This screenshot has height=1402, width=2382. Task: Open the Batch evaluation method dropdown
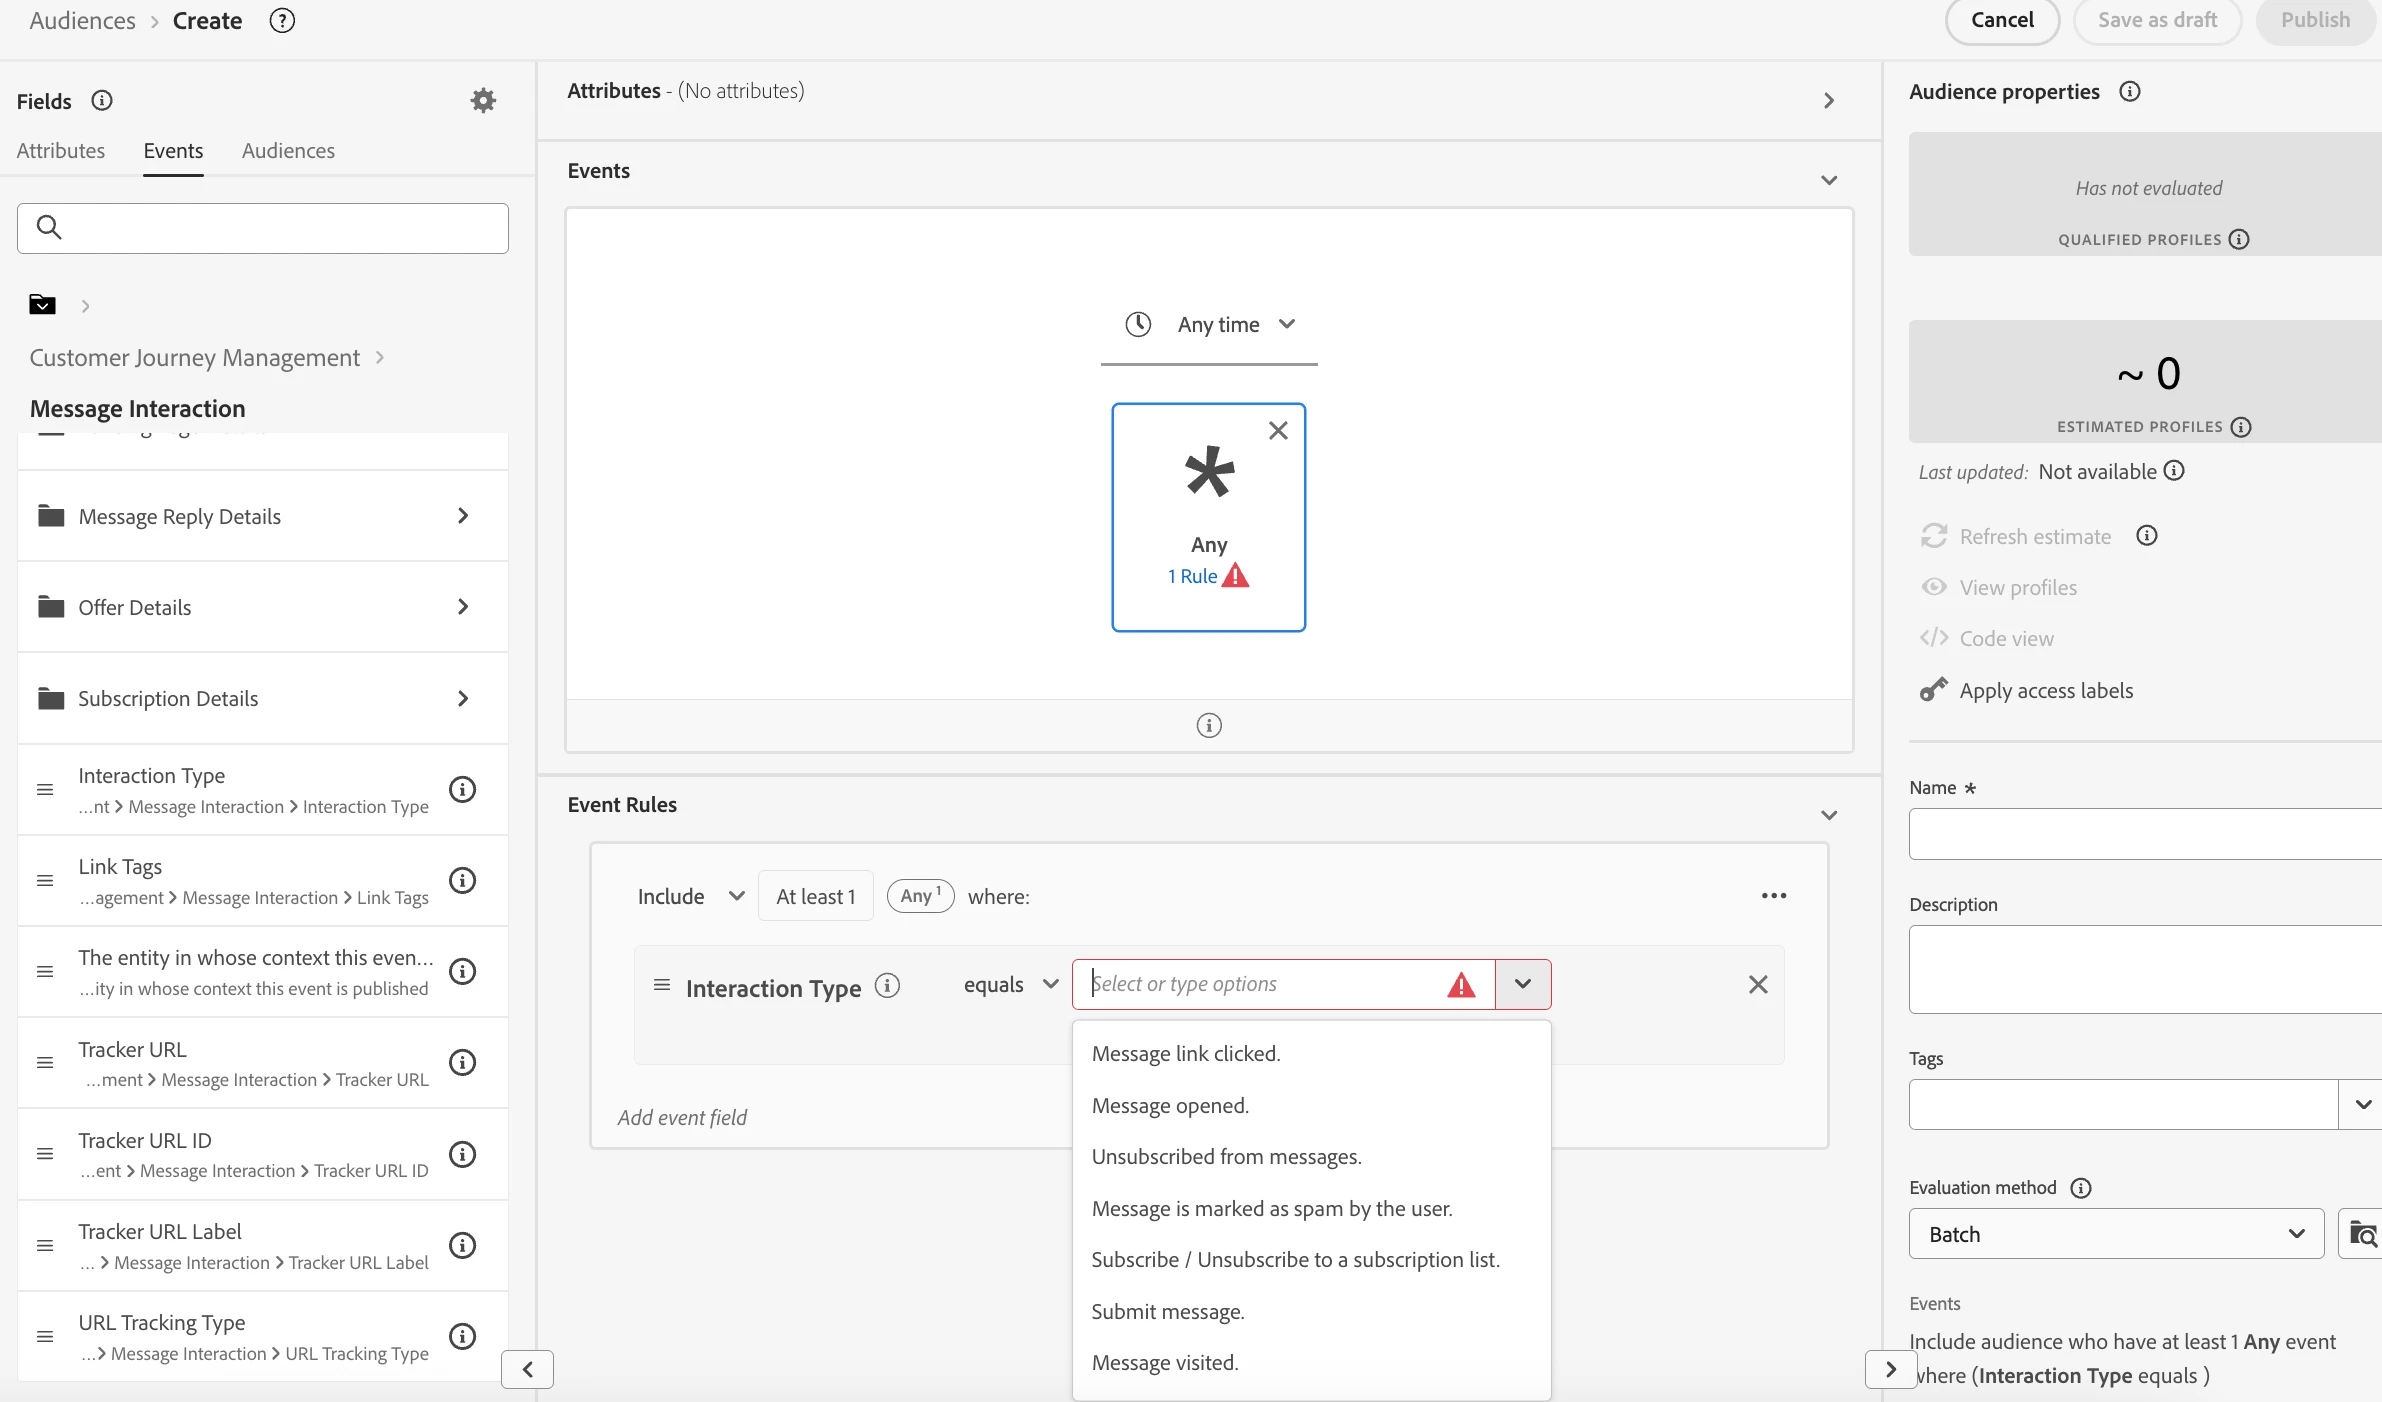pos(2115,1234)
